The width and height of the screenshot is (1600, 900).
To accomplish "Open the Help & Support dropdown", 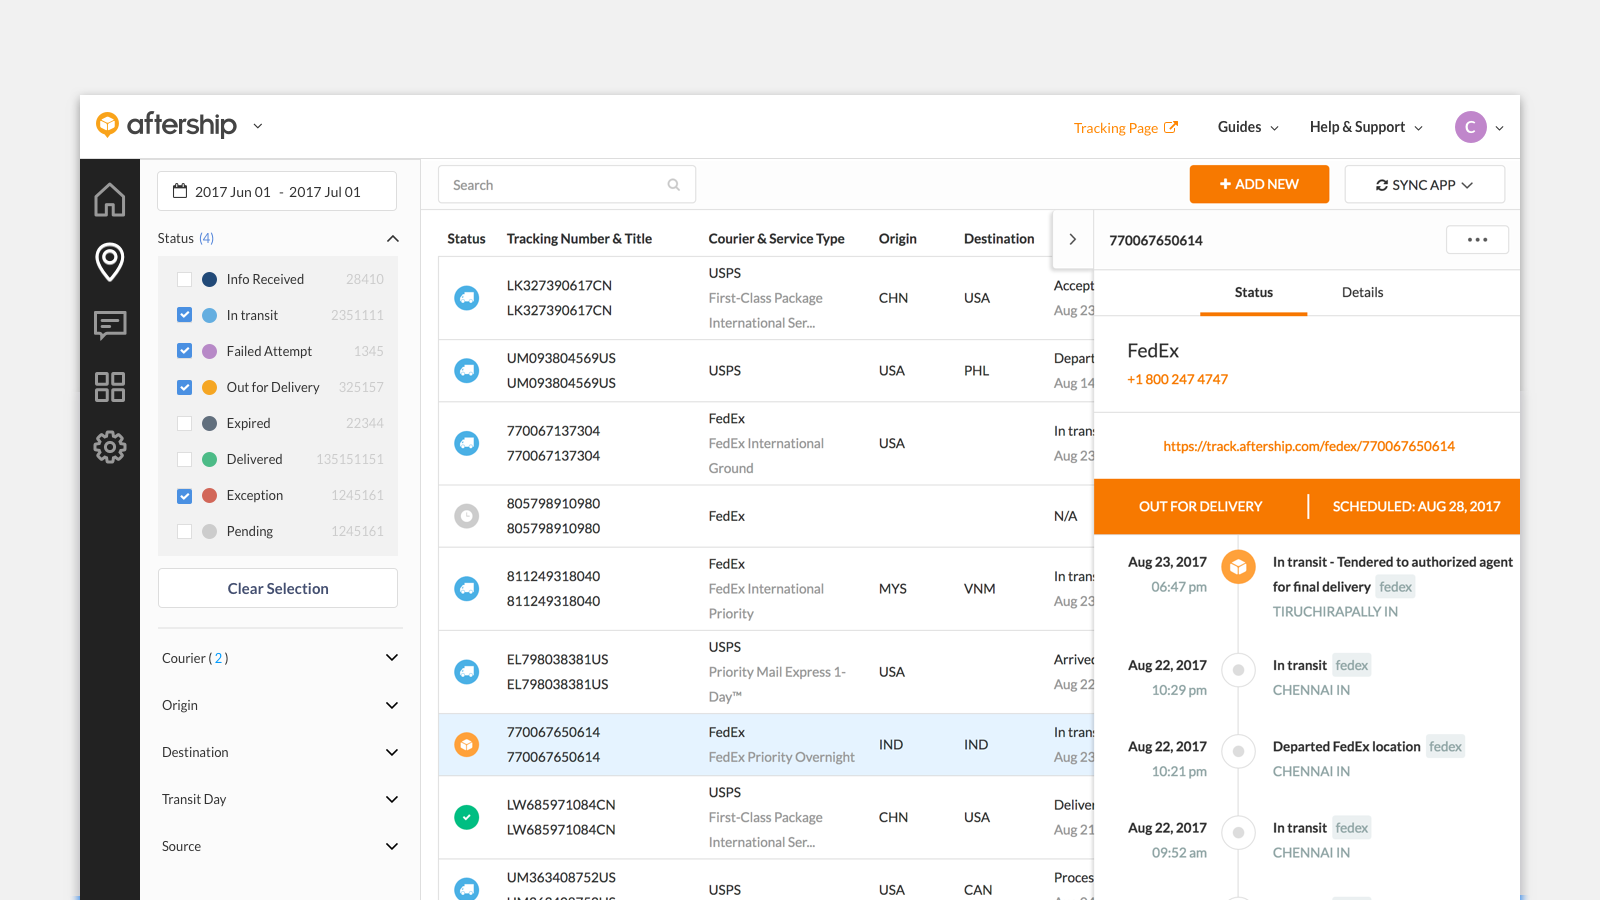I will pos(1366,127).
